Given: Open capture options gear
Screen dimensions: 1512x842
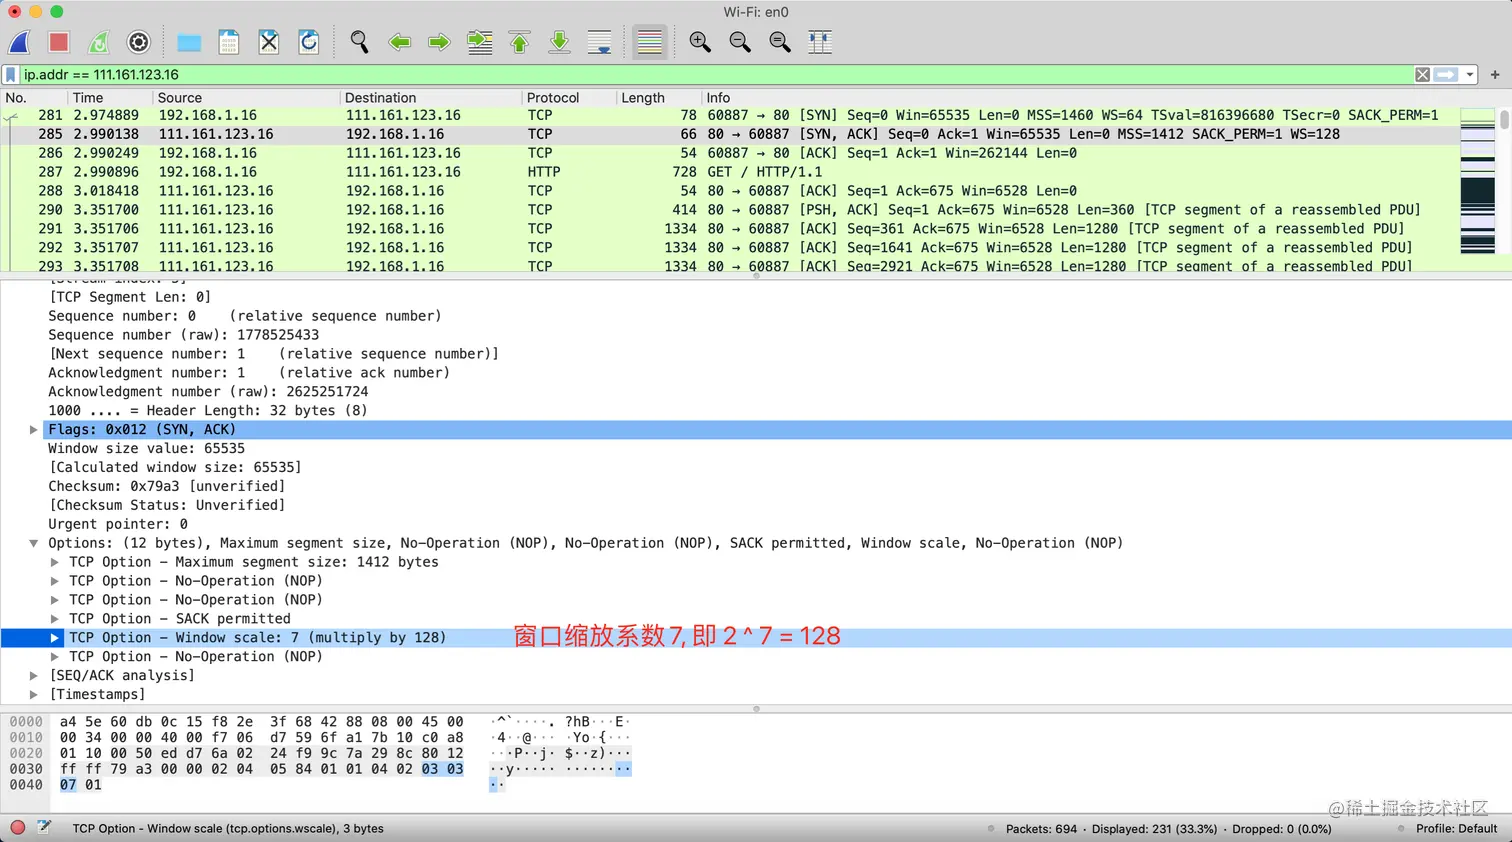Looking at the screenshot, I should click(x=139, y=42).
